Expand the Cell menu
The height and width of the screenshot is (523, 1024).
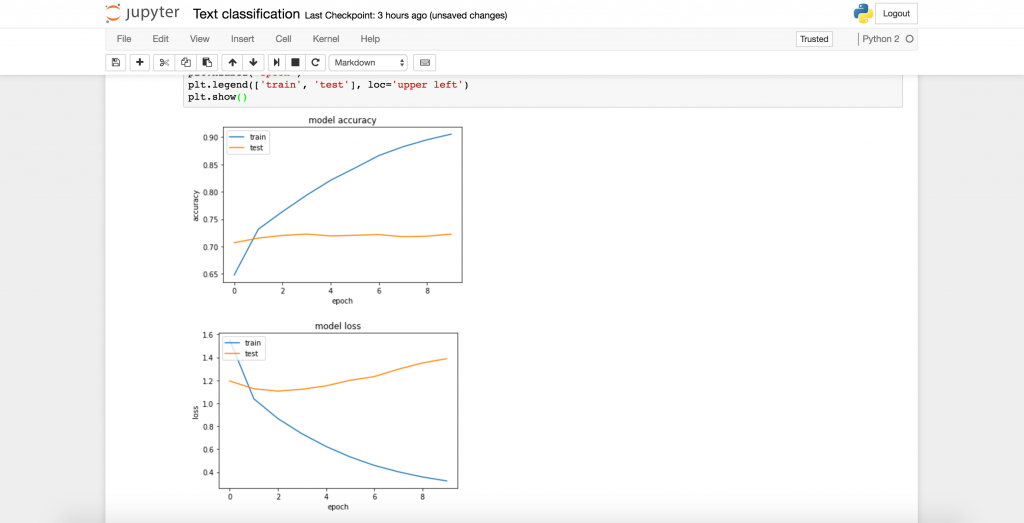pyautogui.click(x=283, y=39)
